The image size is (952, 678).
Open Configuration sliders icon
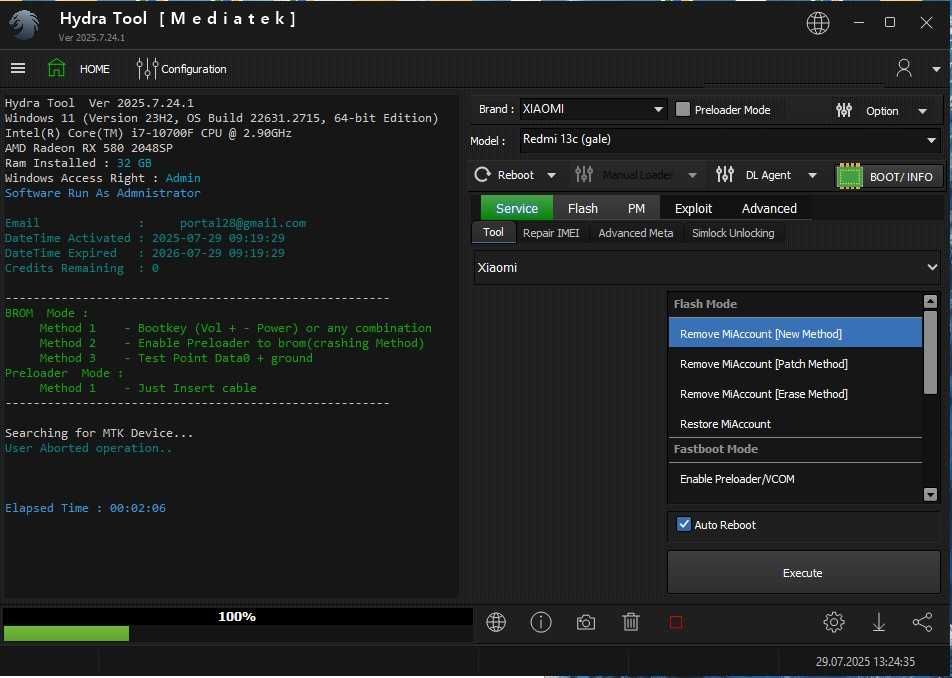pyautogui.click(x=147, y=69)
